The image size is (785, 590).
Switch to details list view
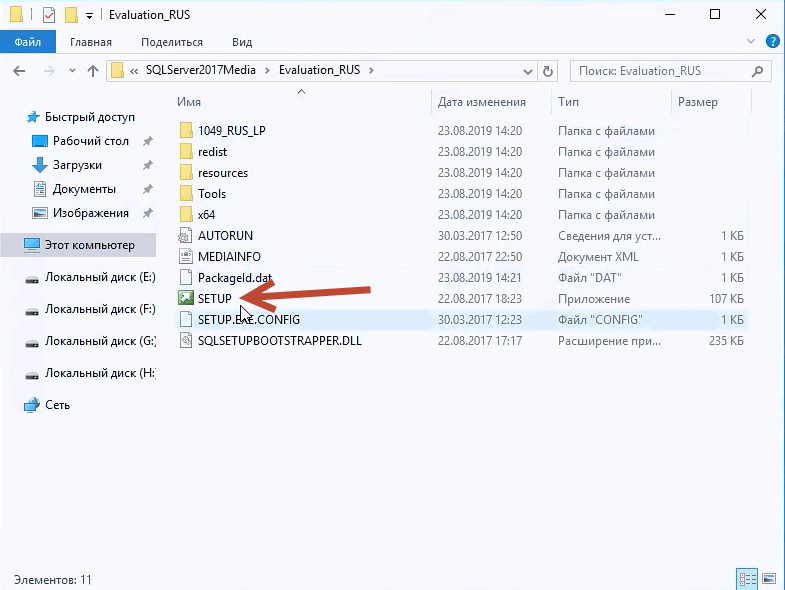[746, 579]
